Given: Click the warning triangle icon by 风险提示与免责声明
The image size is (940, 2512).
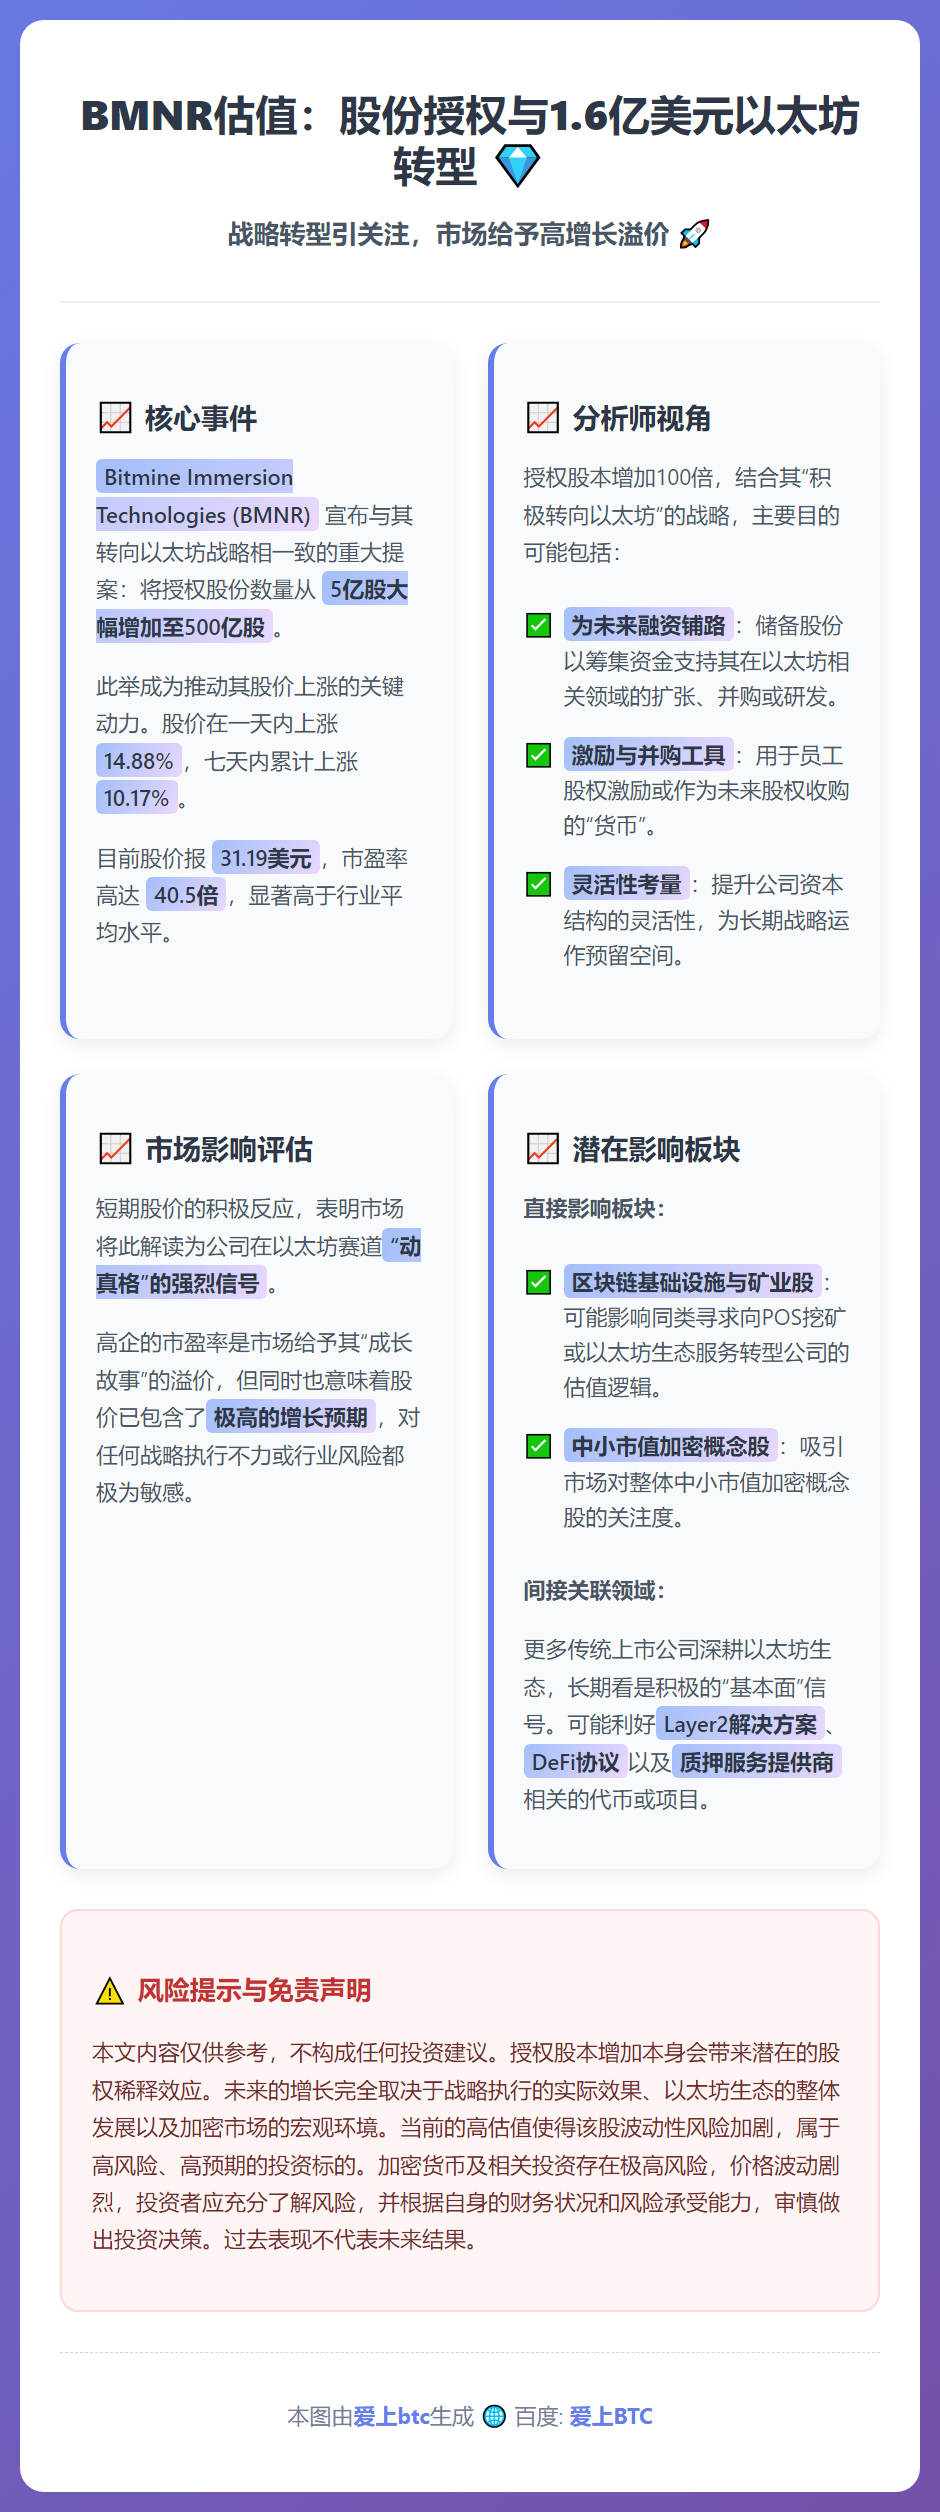Looking at the screenshot, I should pos(109,1991).
